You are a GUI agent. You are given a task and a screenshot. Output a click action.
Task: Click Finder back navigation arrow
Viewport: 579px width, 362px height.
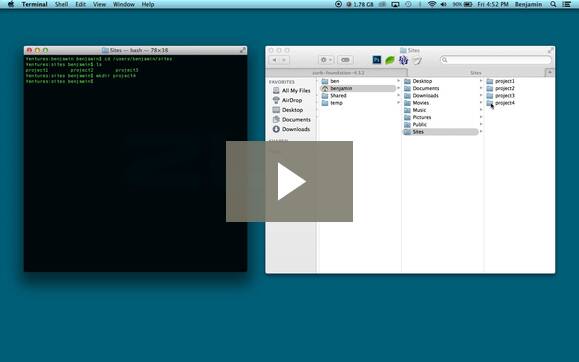[x=275, y=60]
